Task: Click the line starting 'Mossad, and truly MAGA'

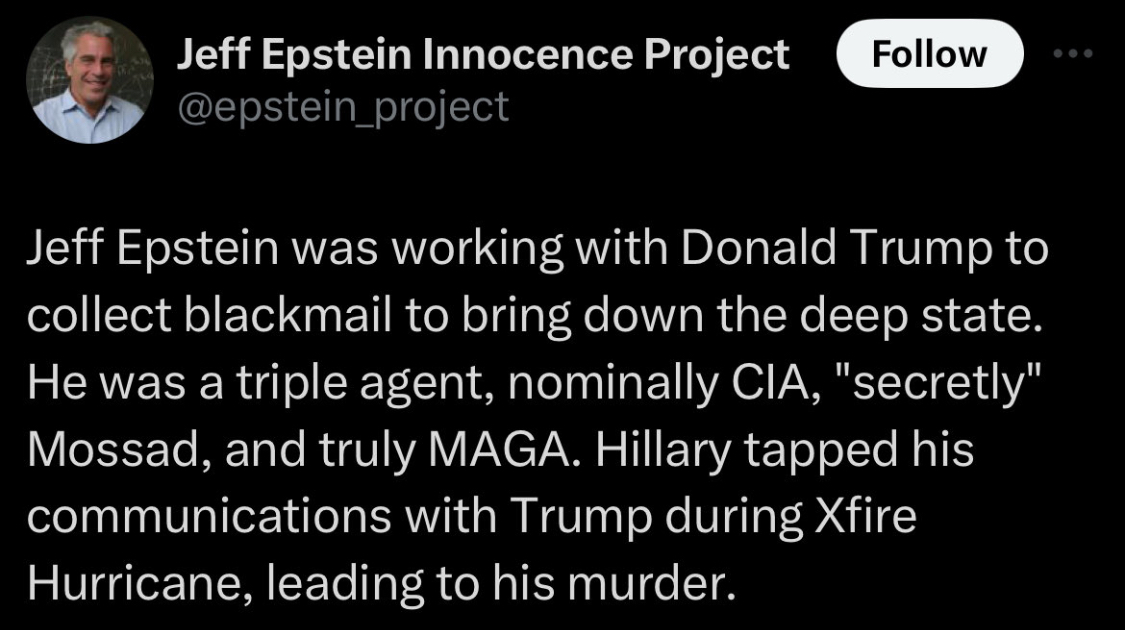Action: pyautogui.click(x=500, y=451)
